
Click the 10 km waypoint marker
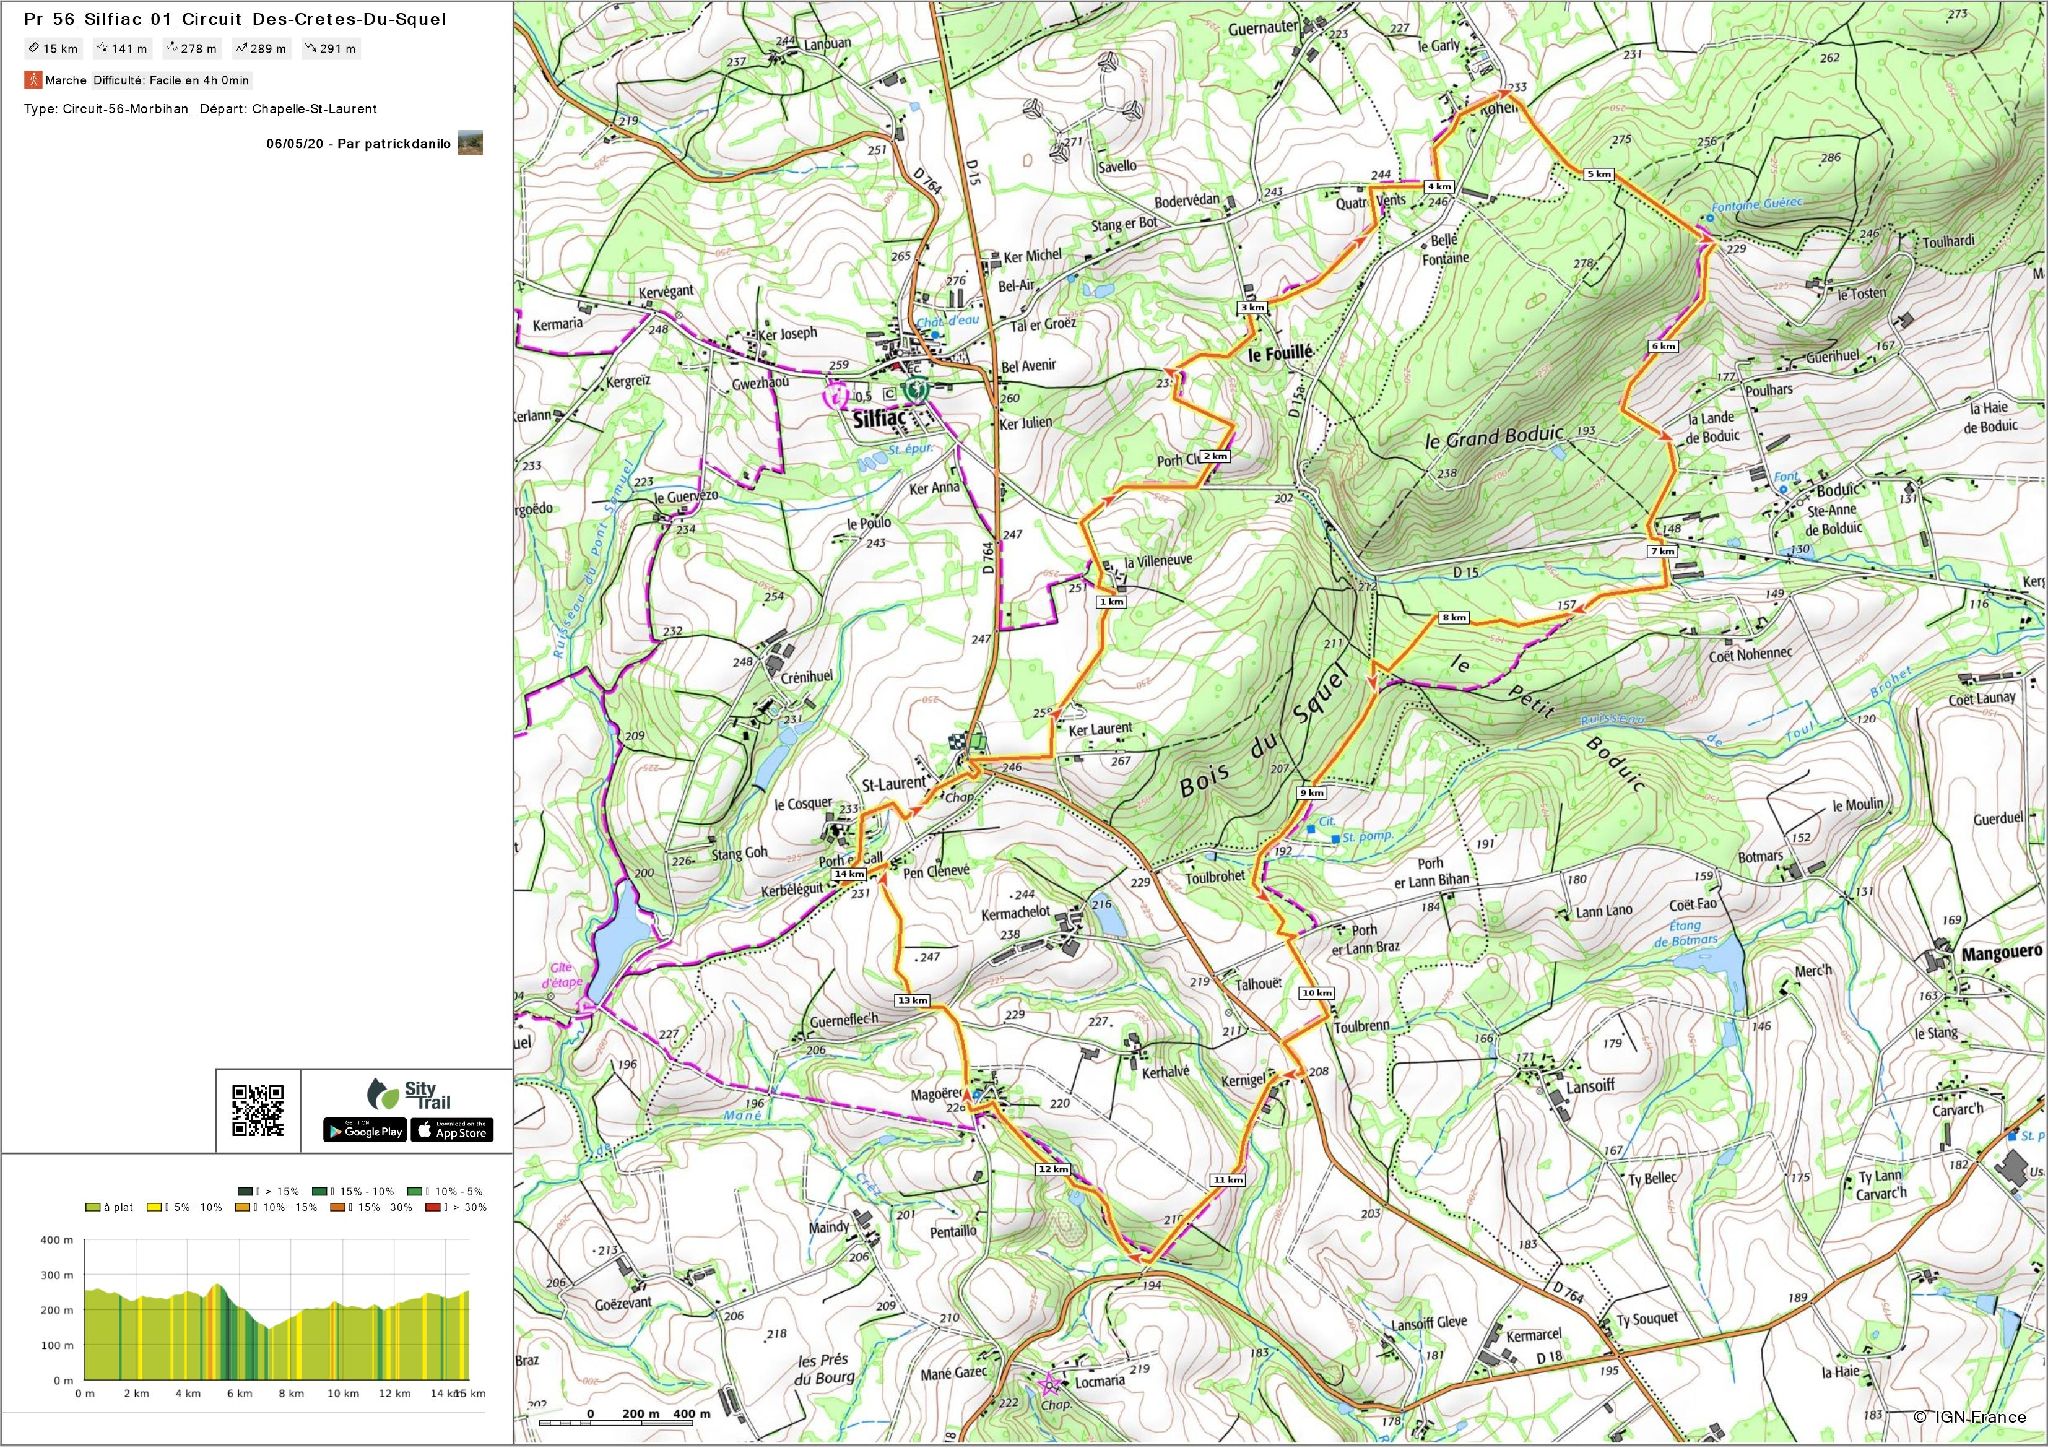1317,993
